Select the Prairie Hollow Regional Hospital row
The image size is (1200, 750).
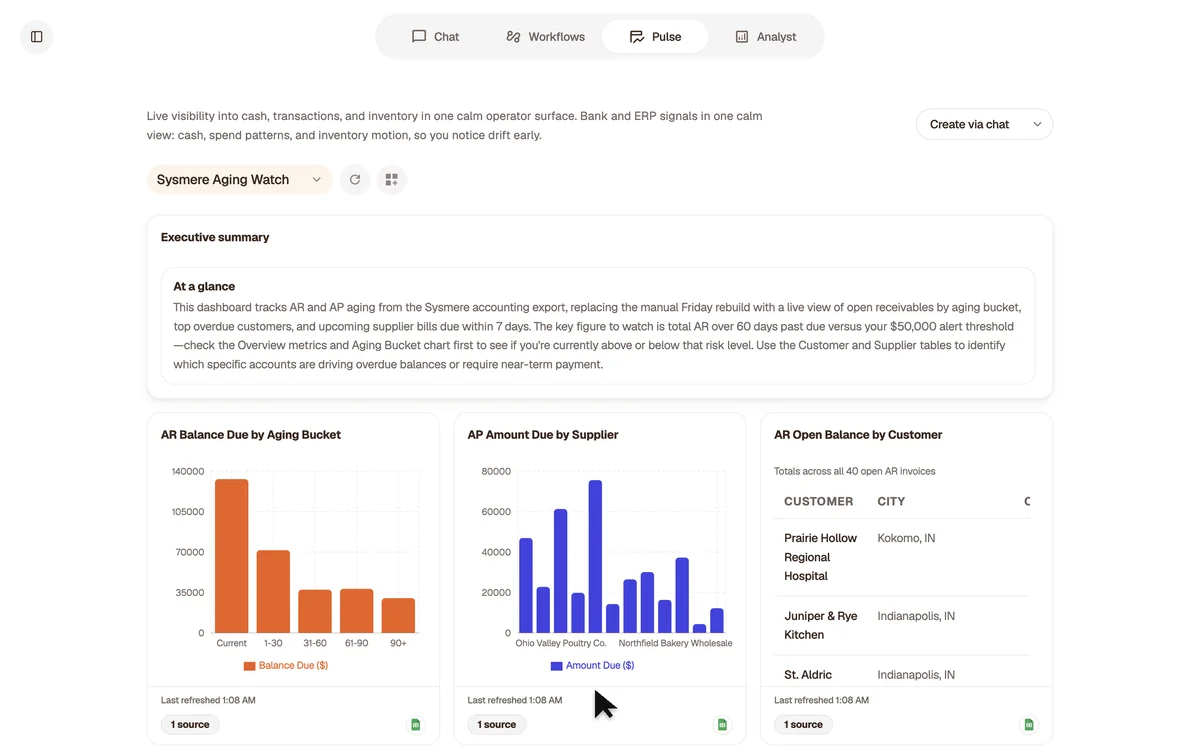coord(902,557)
